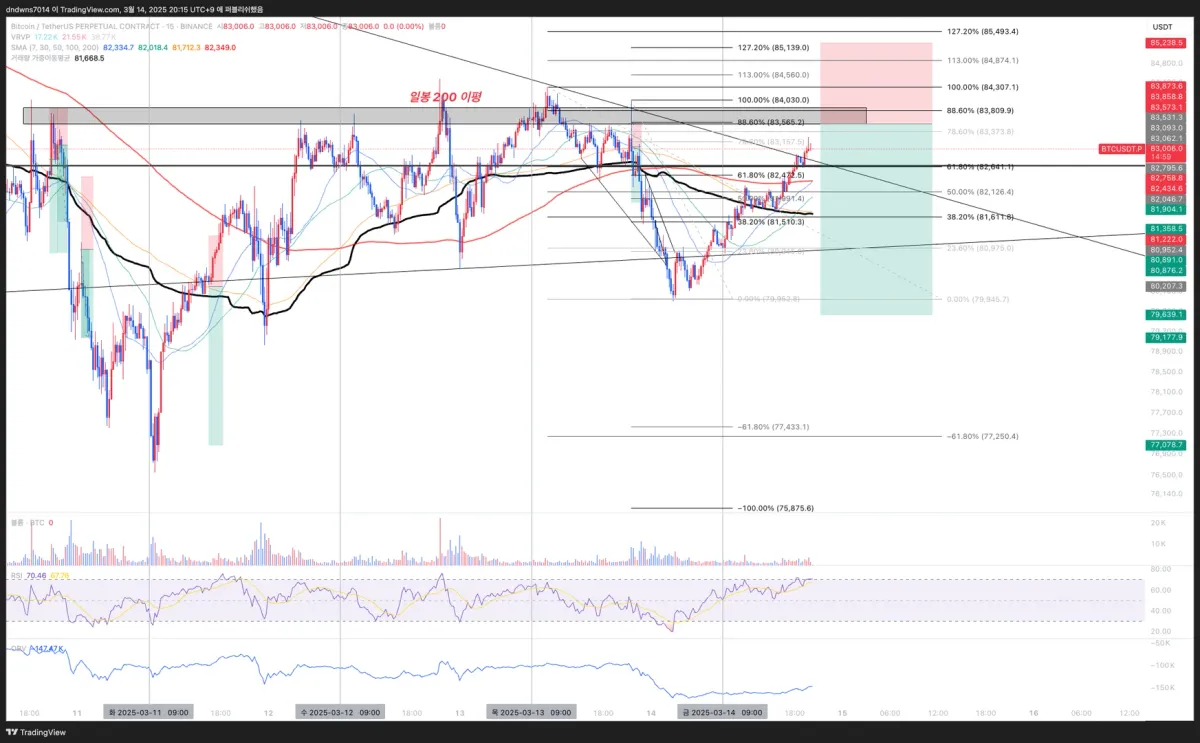Screen dimensions: 1200x743
Task: Open the SMA (7, 30, 50, 100, 200) indicator legend
Action: [53, 47]
